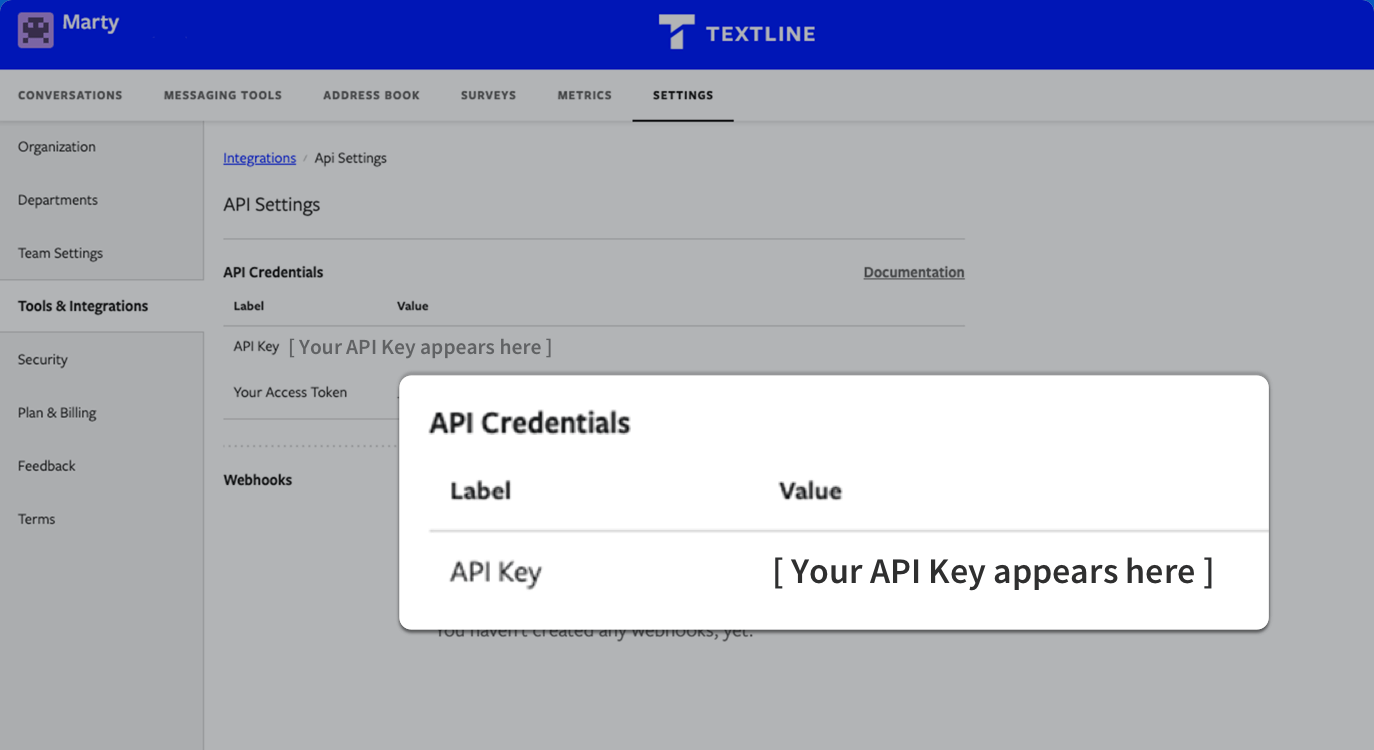The width and height of the screenshot is (1374, 750).
Task: Click the Label column header in the callout
Action: (481, 491)
